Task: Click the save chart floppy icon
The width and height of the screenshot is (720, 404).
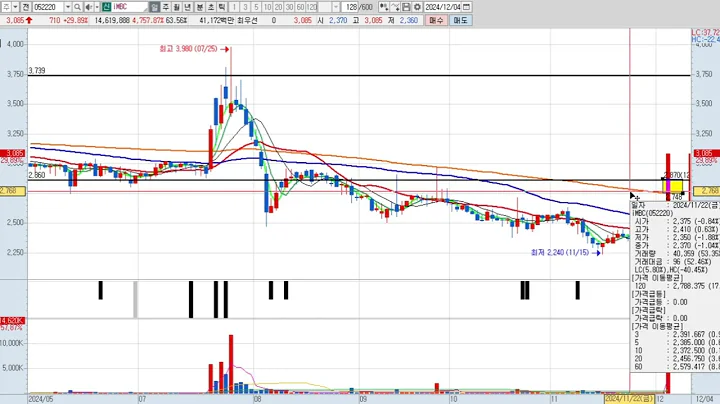Action: coord(406,7)
